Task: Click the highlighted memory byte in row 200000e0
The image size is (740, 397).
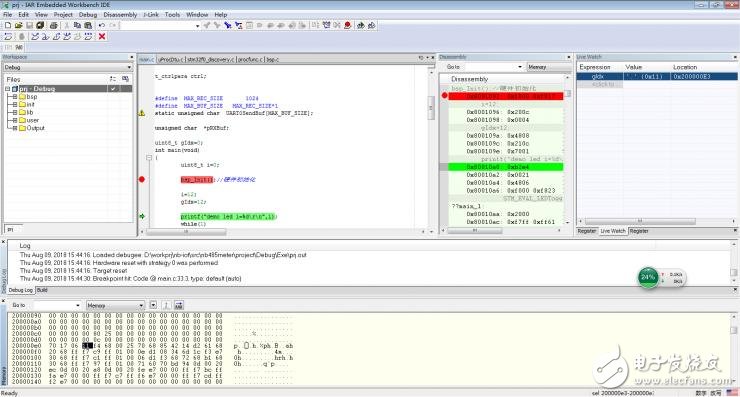Action: 87,346
